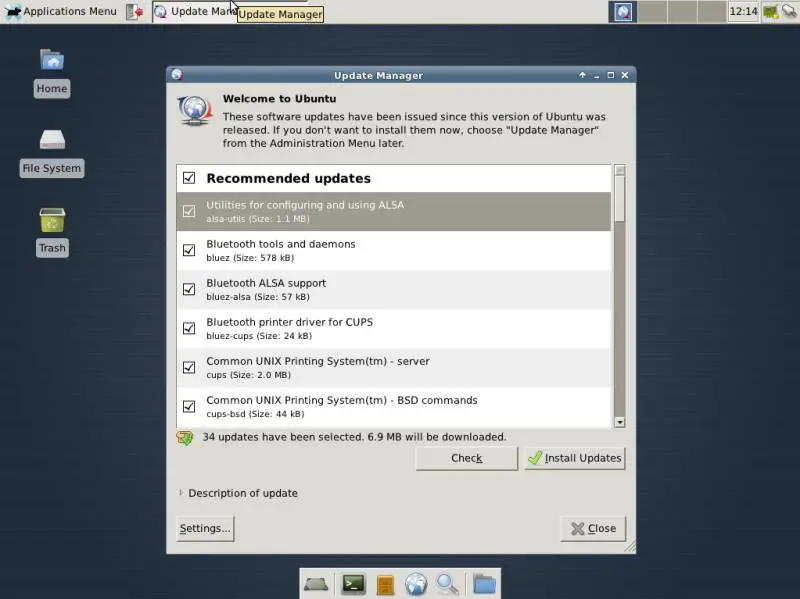Click the update list scrollbar down arrow
Viewport: 800px width, 599px height.
click(620, 422)
